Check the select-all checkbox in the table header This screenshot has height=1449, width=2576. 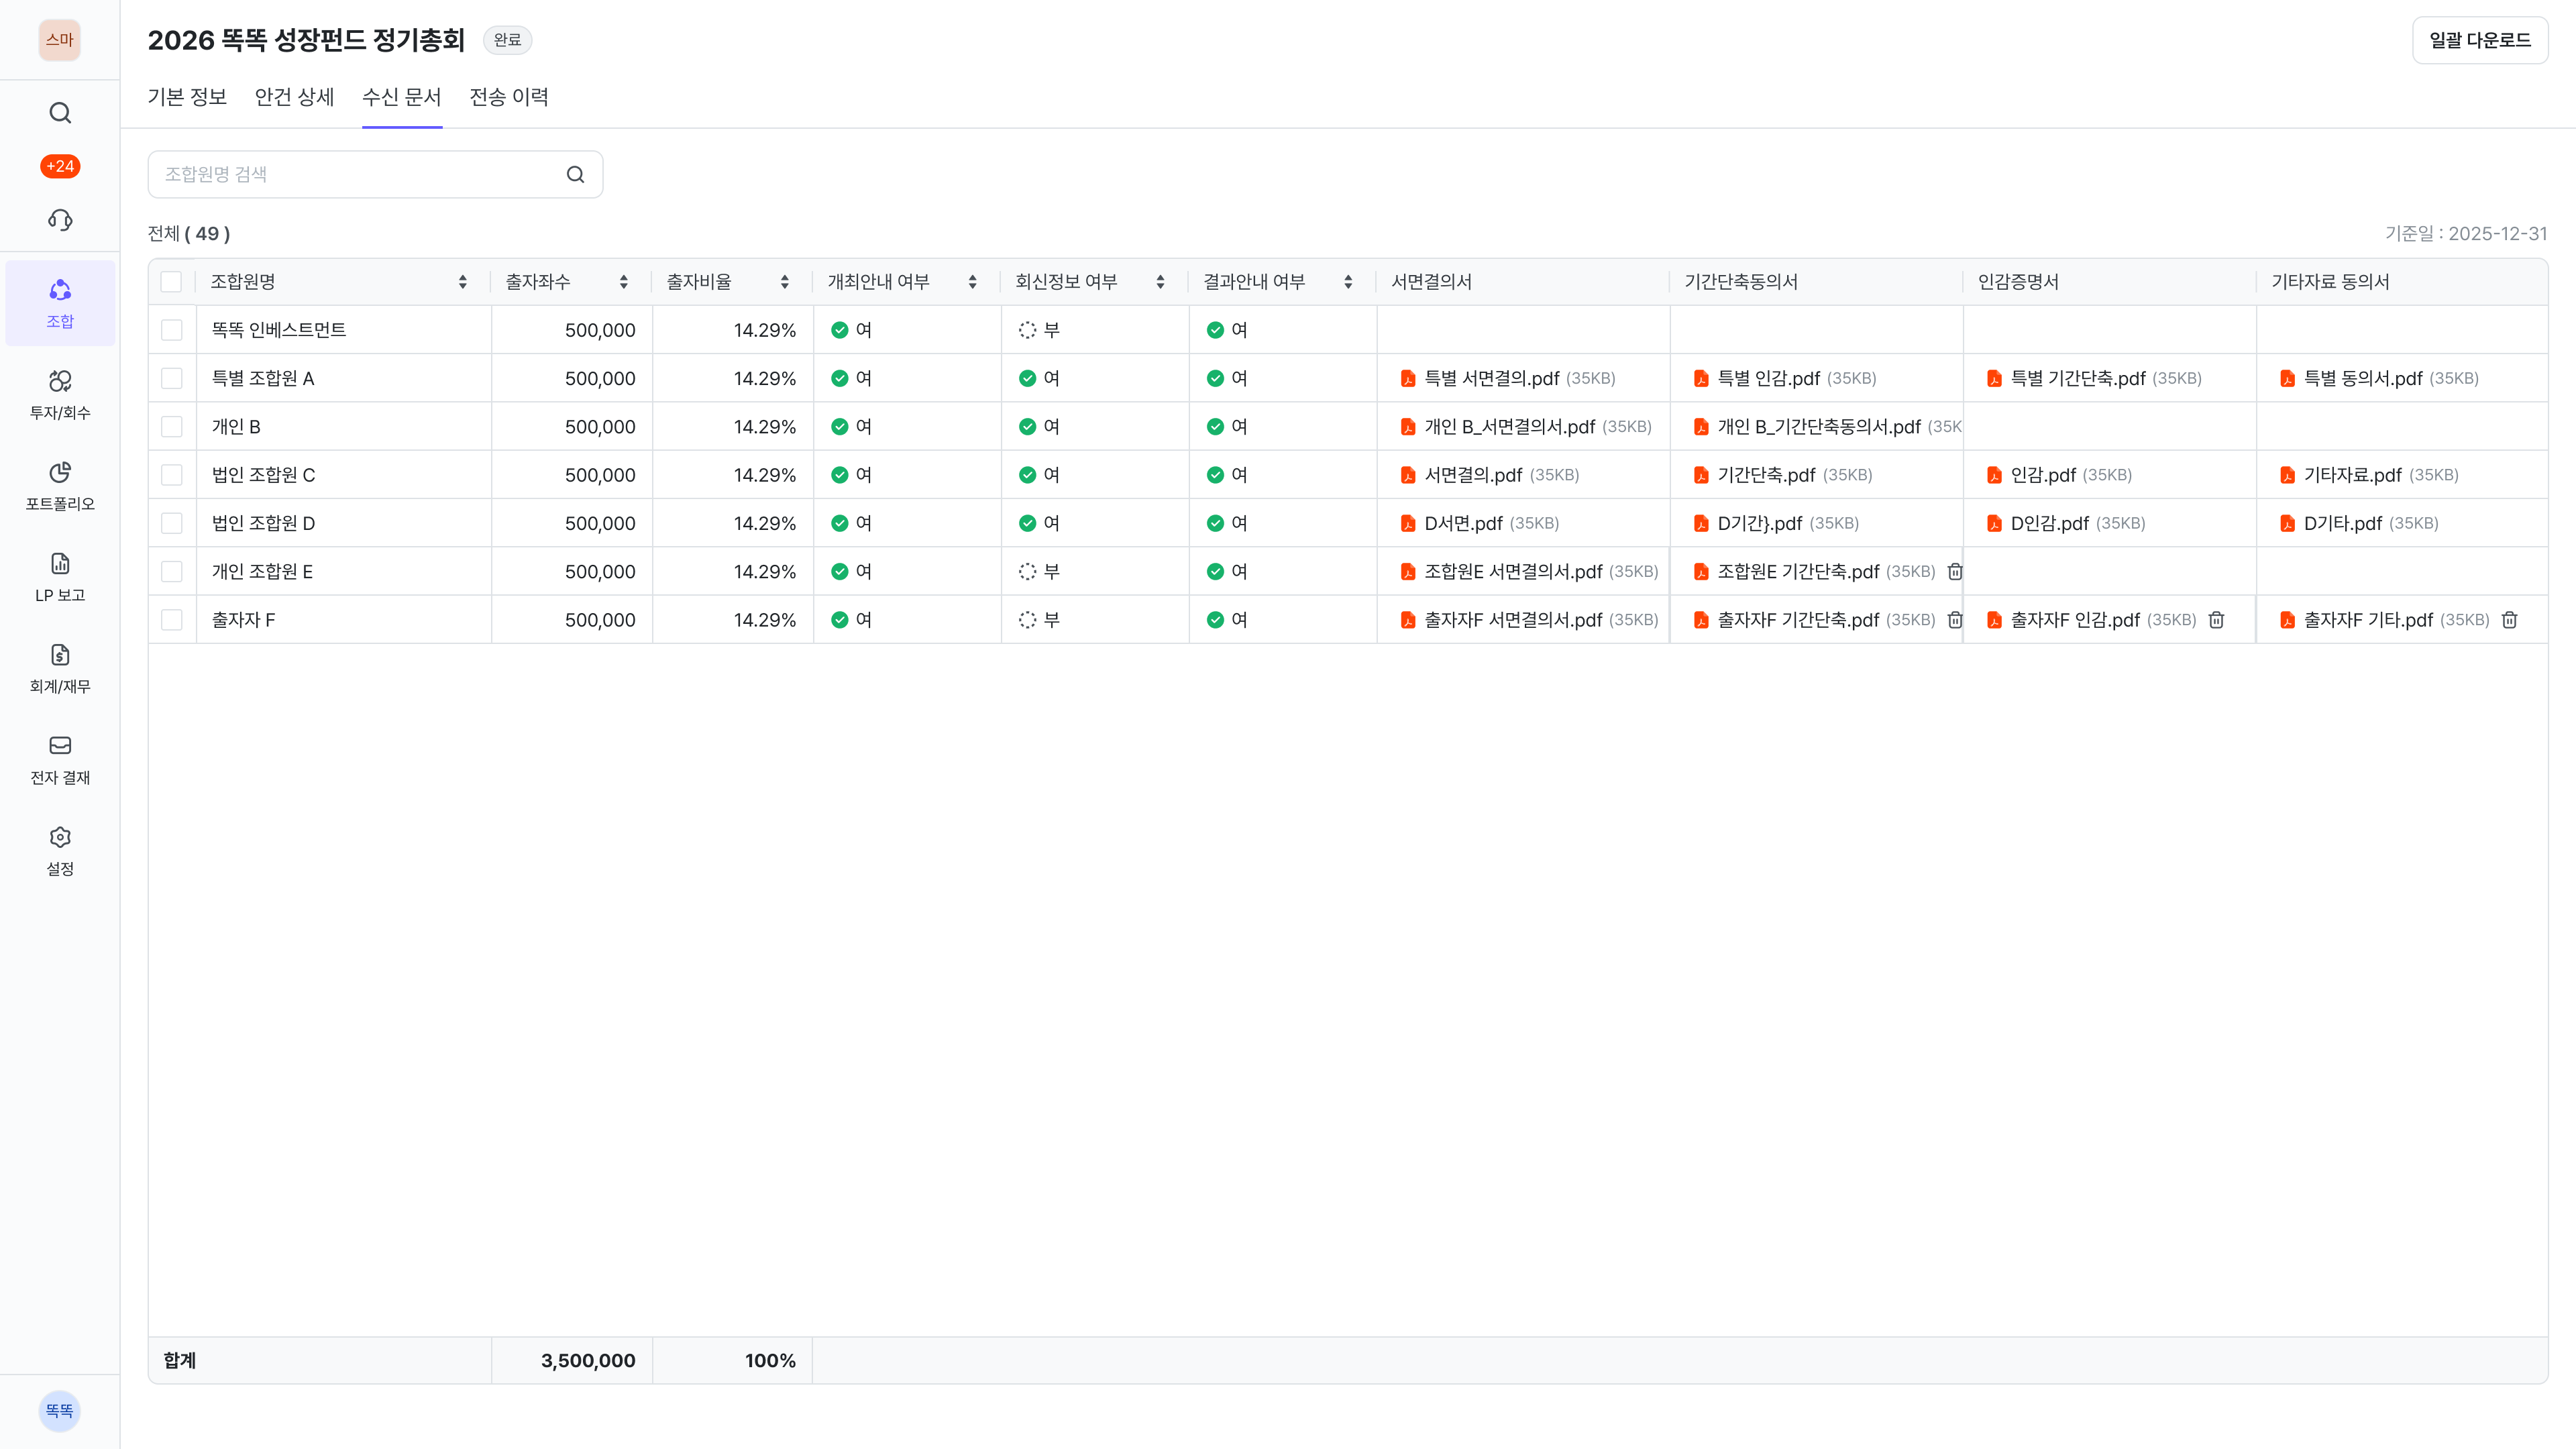coord(172,282)
